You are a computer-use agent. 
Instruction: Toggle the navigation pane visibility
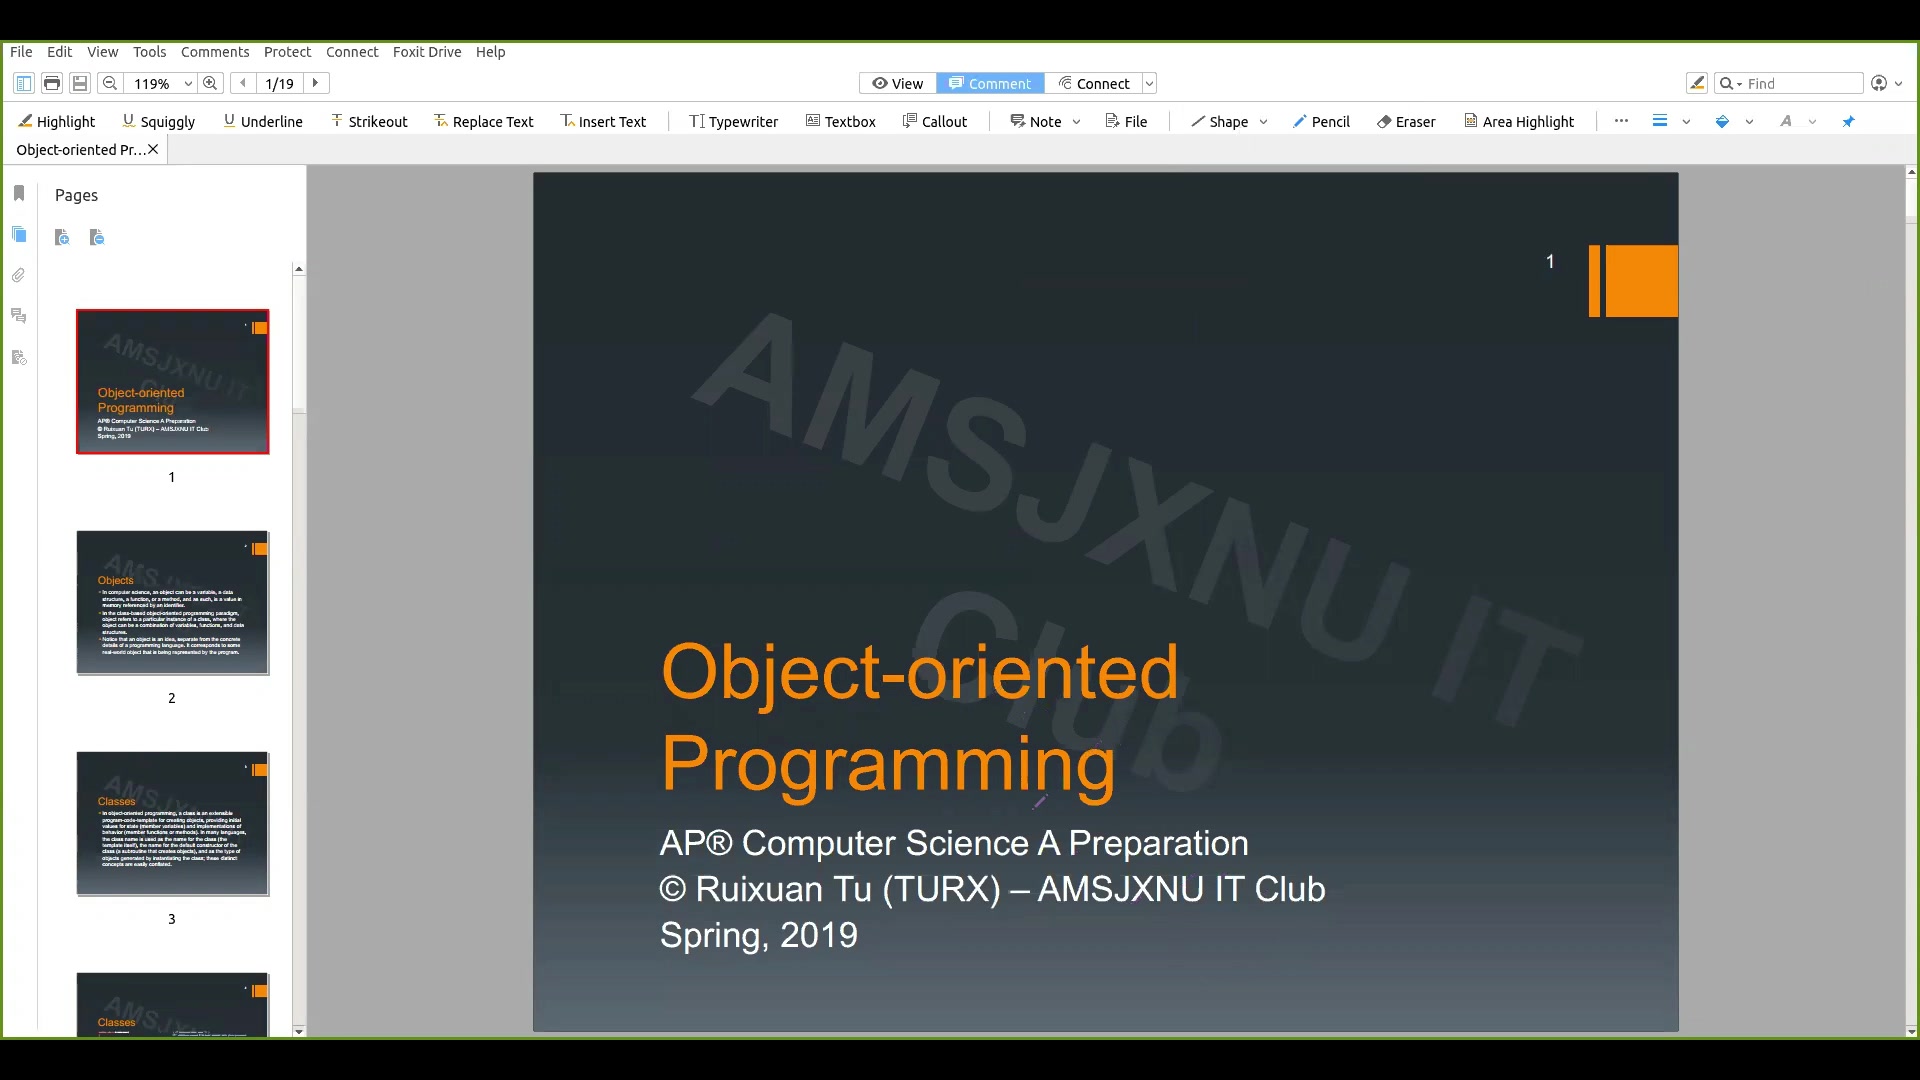point(23,83)
